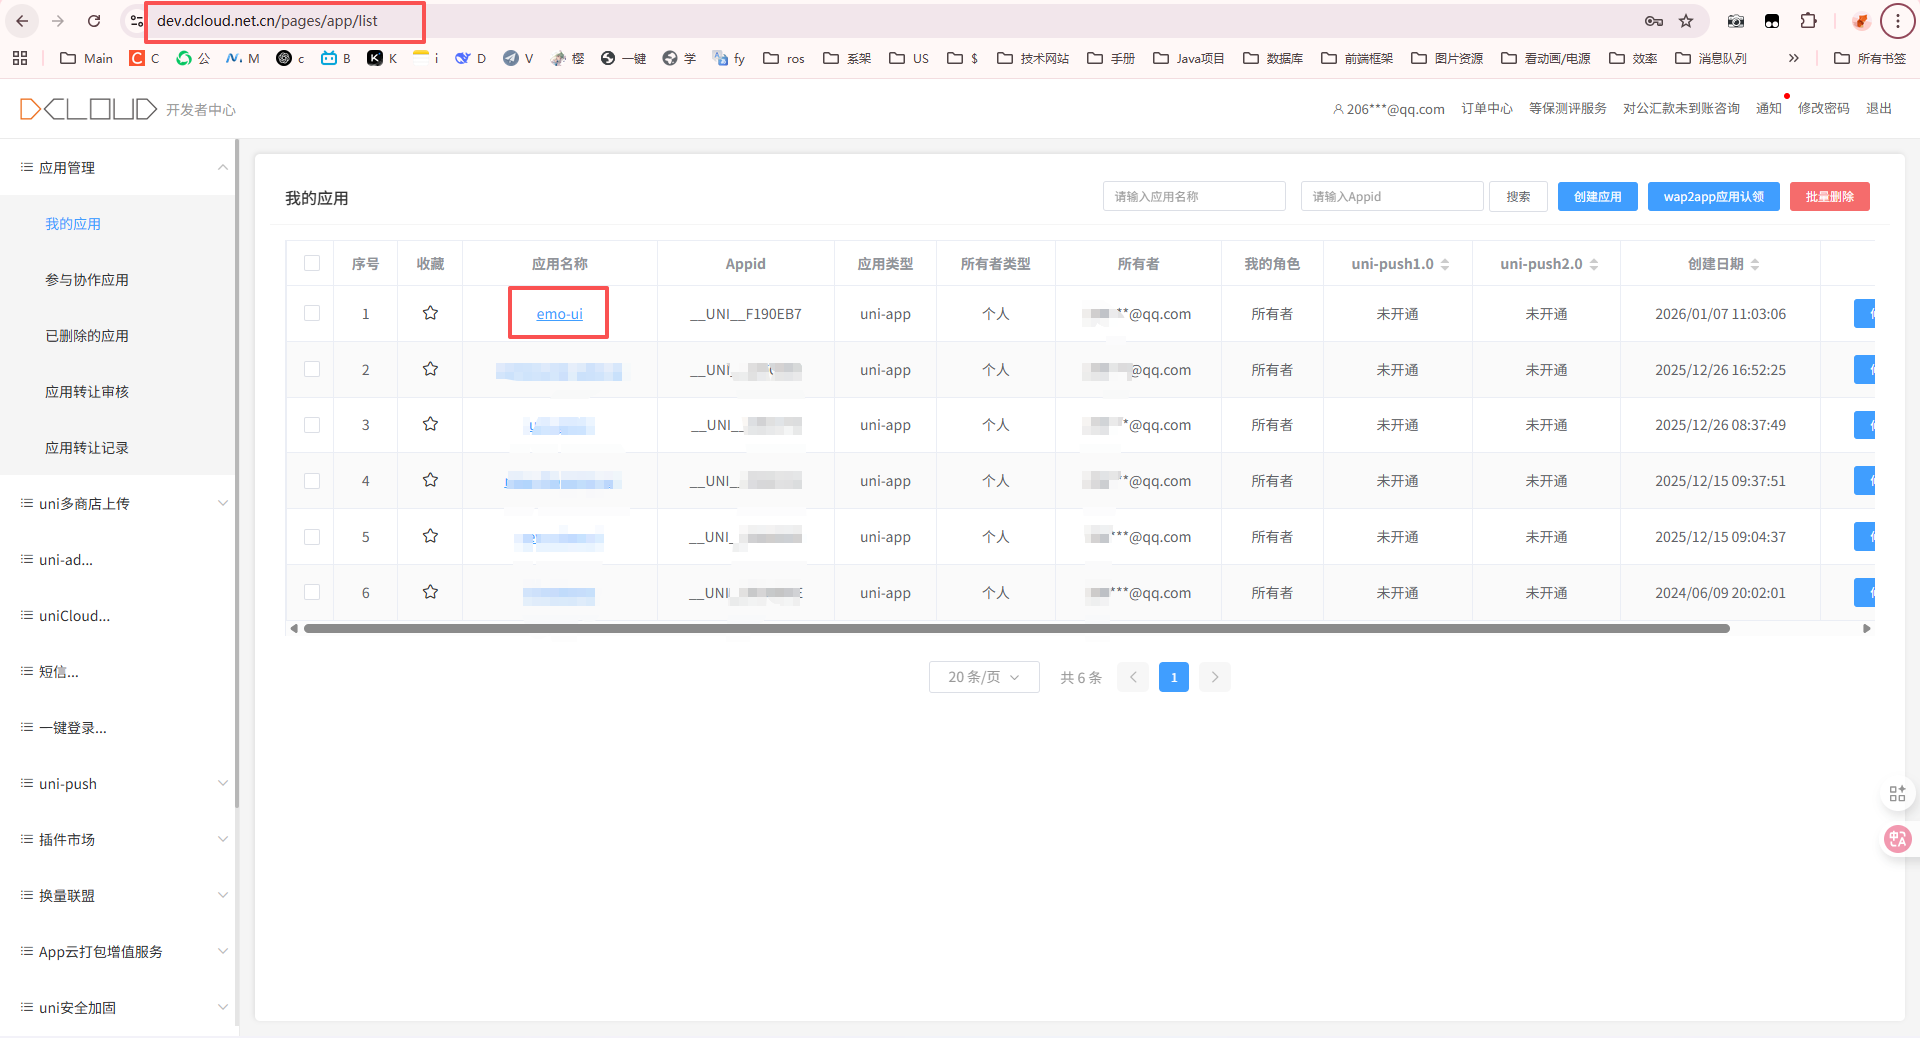The image size is (1920, 1038).
Task: Open the saved passwords key icon
Action: (x=1654, y=21)
